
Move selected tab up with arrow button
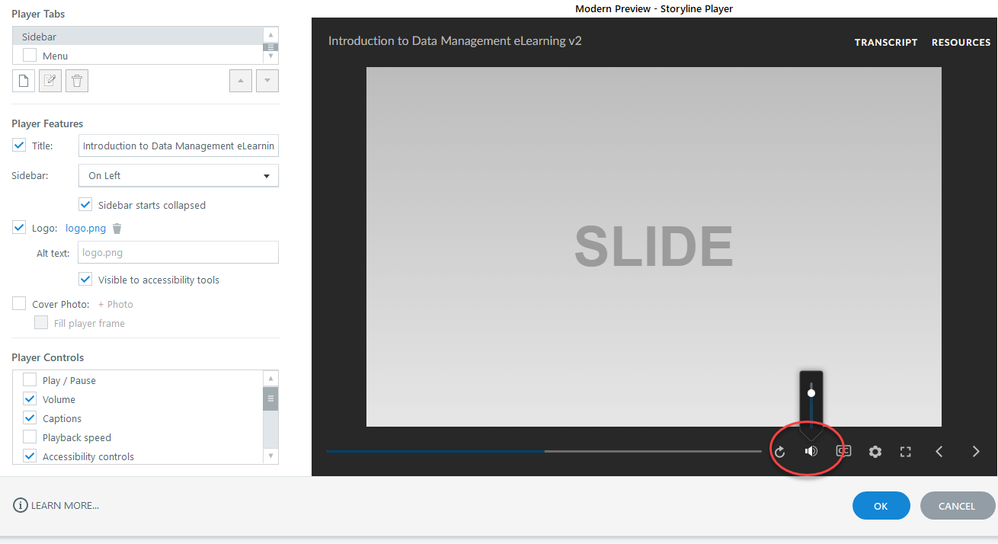pyautogui.click(x=241, y=81)
